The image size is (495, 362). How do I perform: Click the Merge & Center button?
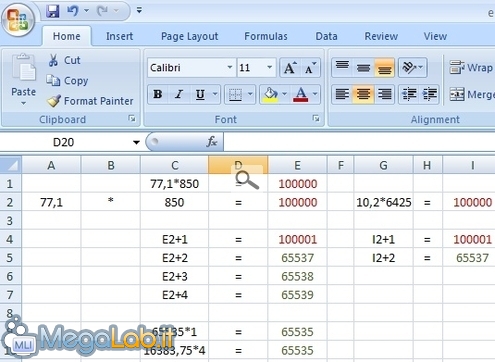pos(471,94)
